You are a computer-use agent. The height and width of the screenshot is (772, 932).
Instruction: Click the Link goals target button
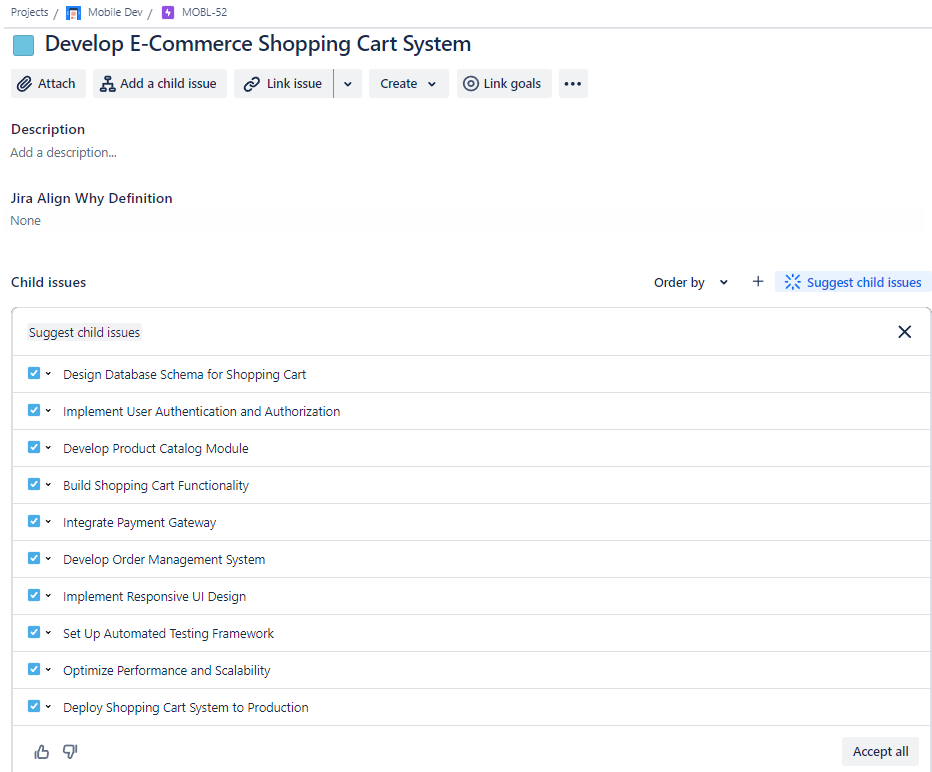503,84
